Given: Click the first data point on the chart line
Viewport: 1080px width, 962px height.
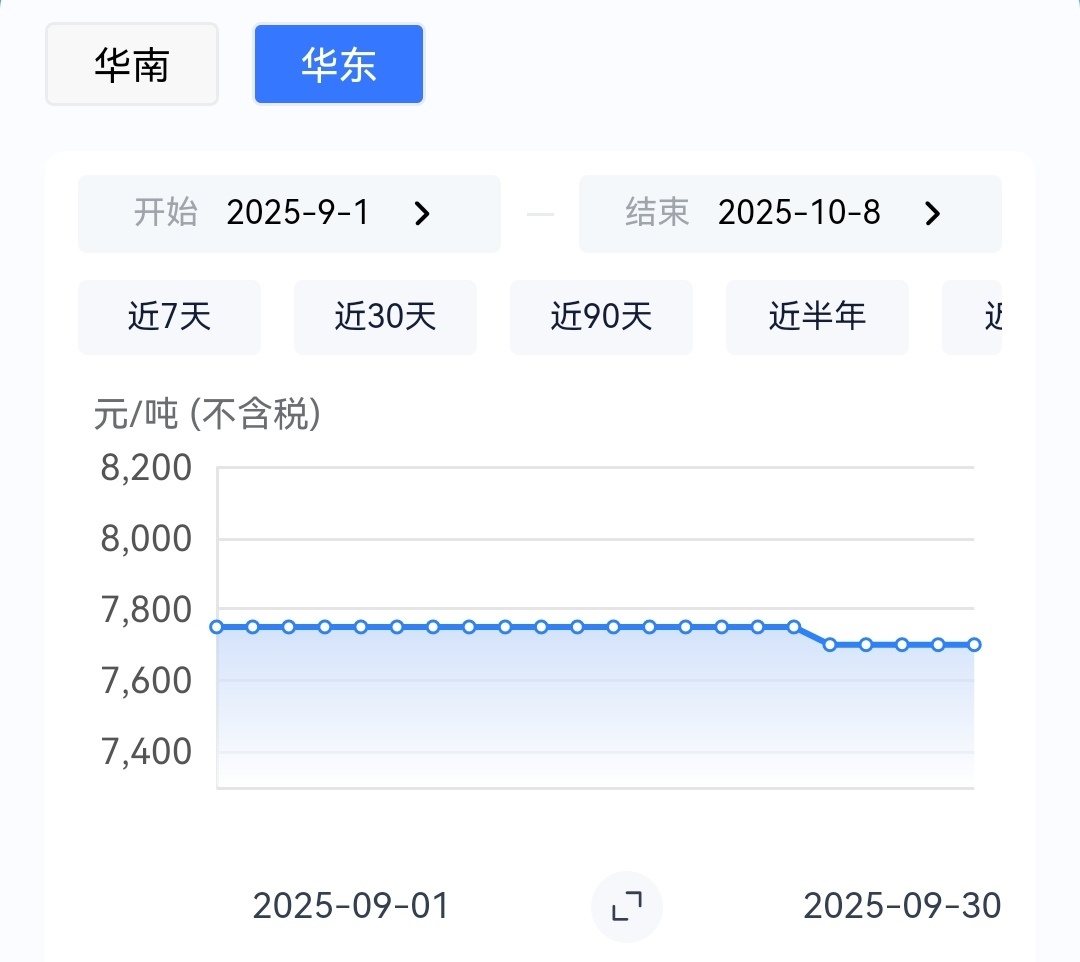Looking at the screenshot, I should point(217,627).
